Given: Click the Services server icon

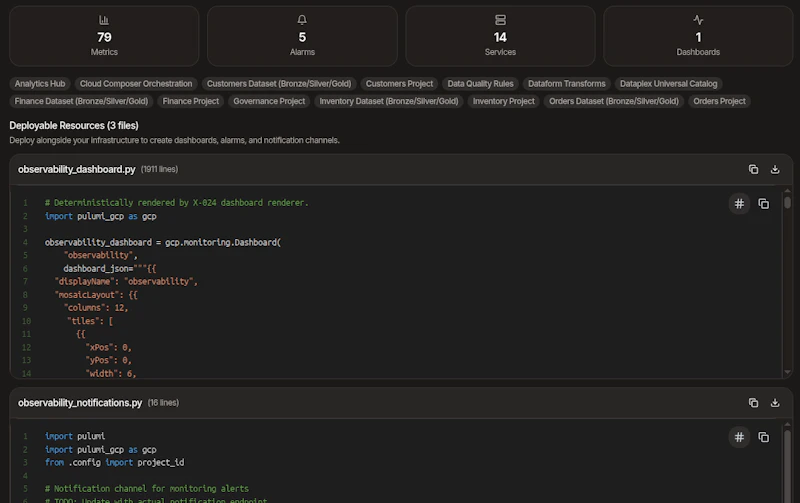Looking at the screenshot, I should click(500, 20).
